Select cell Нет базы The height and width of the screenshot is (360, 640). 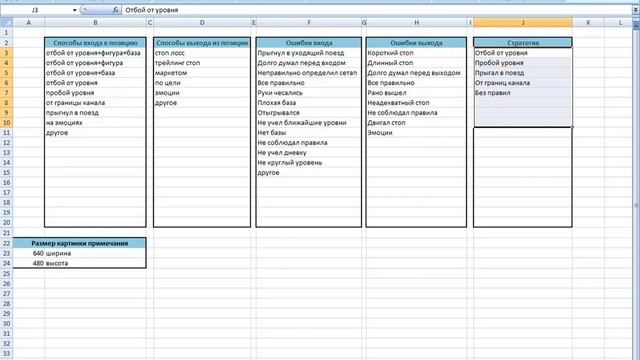309,133
